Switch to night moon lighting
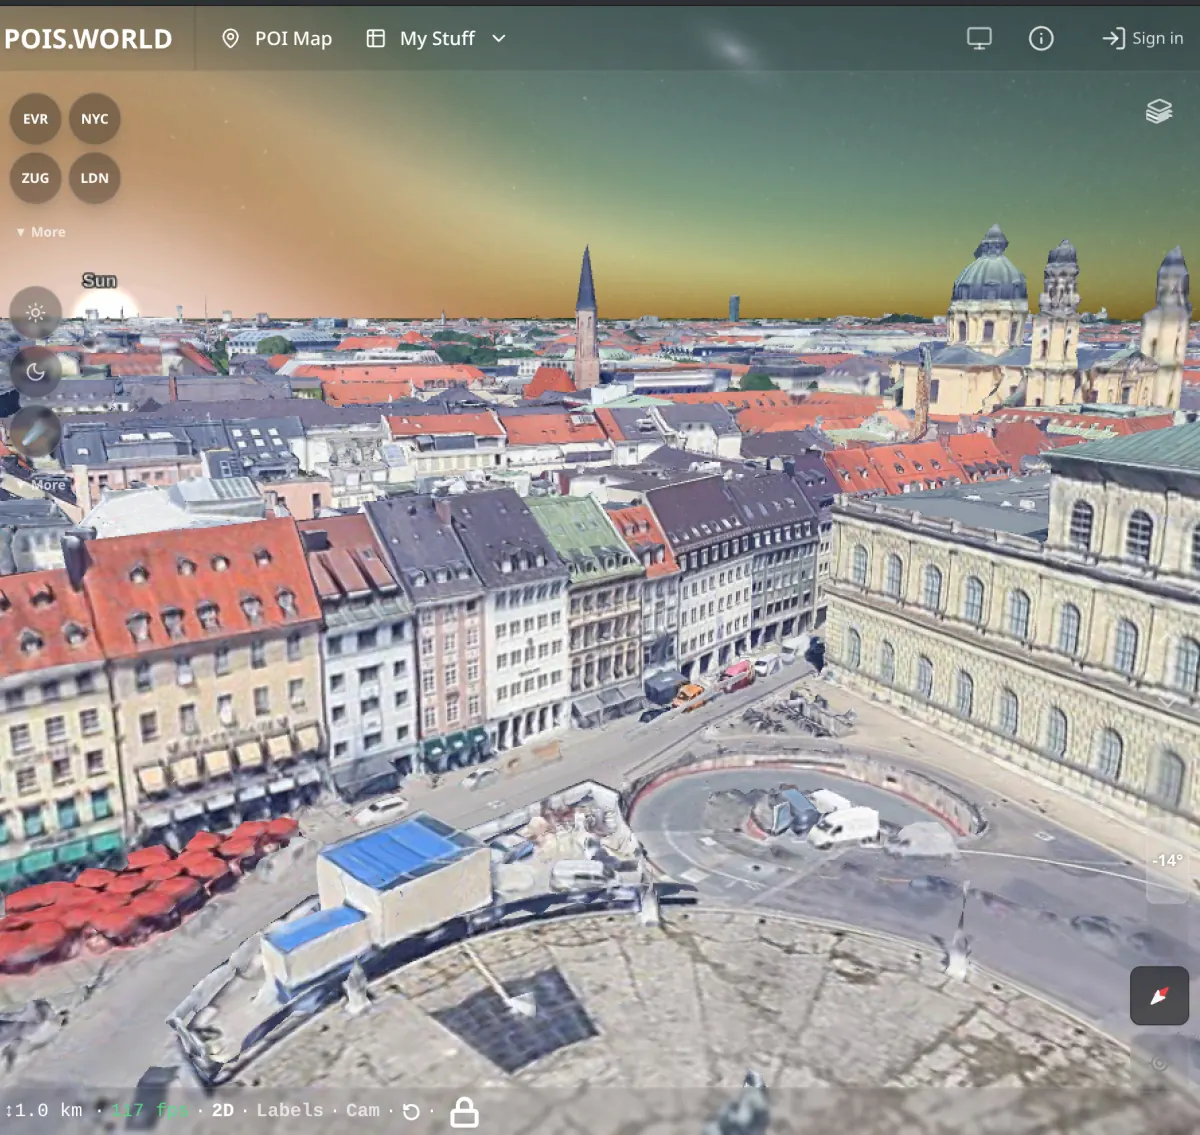This screenshot has width=1200, height=1135. 36,372
